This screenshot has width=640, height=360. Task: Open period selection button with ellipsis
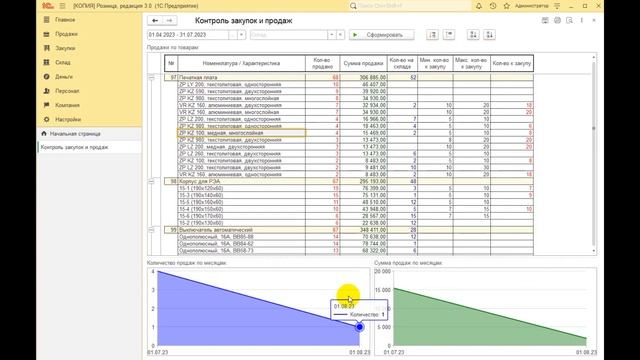233,35
